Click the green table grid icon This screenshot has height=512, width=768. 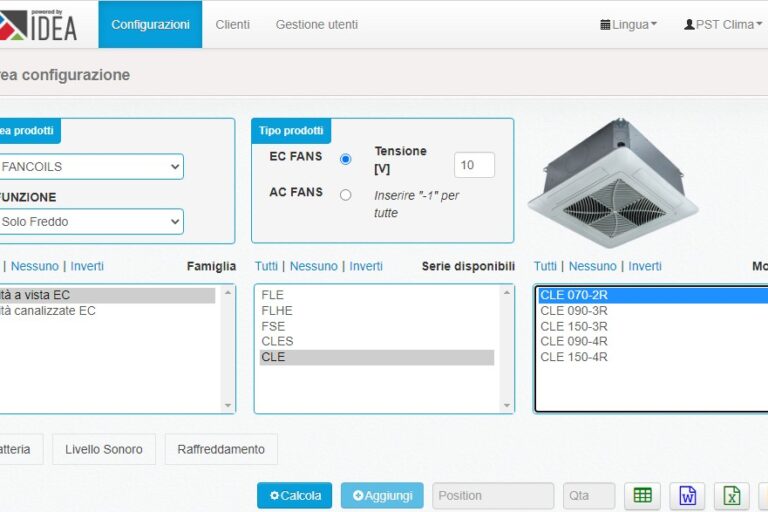642,495
